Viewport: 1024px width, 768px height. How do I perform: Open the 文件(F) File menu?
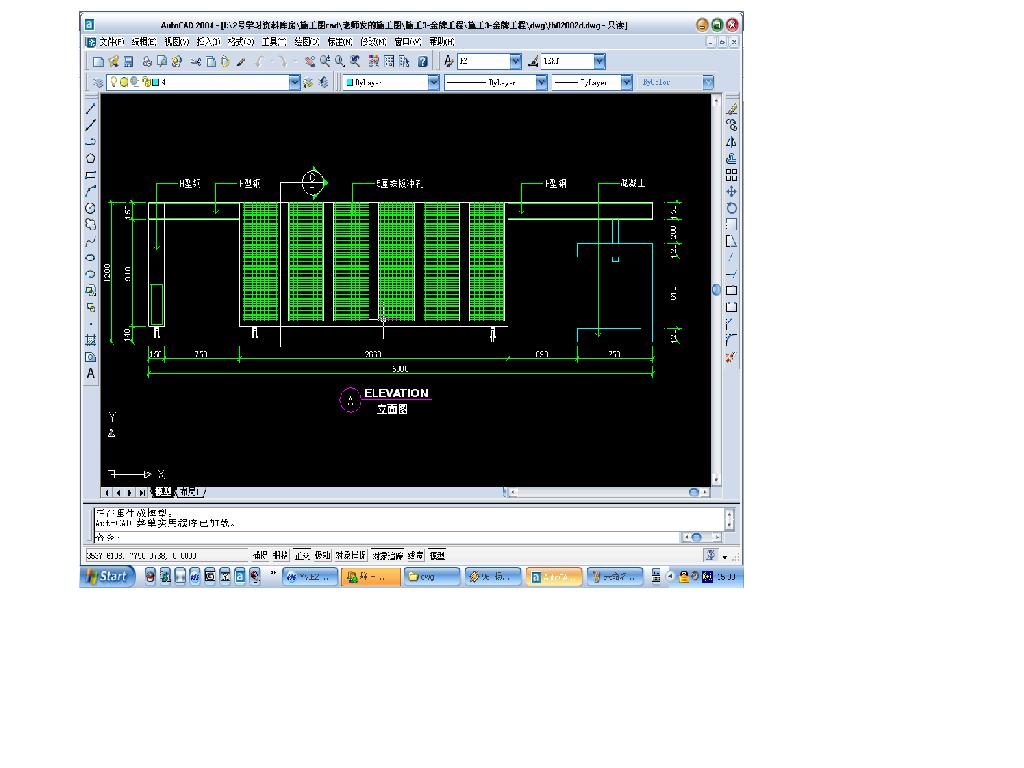pyautogui.click(x=111, y=42)
